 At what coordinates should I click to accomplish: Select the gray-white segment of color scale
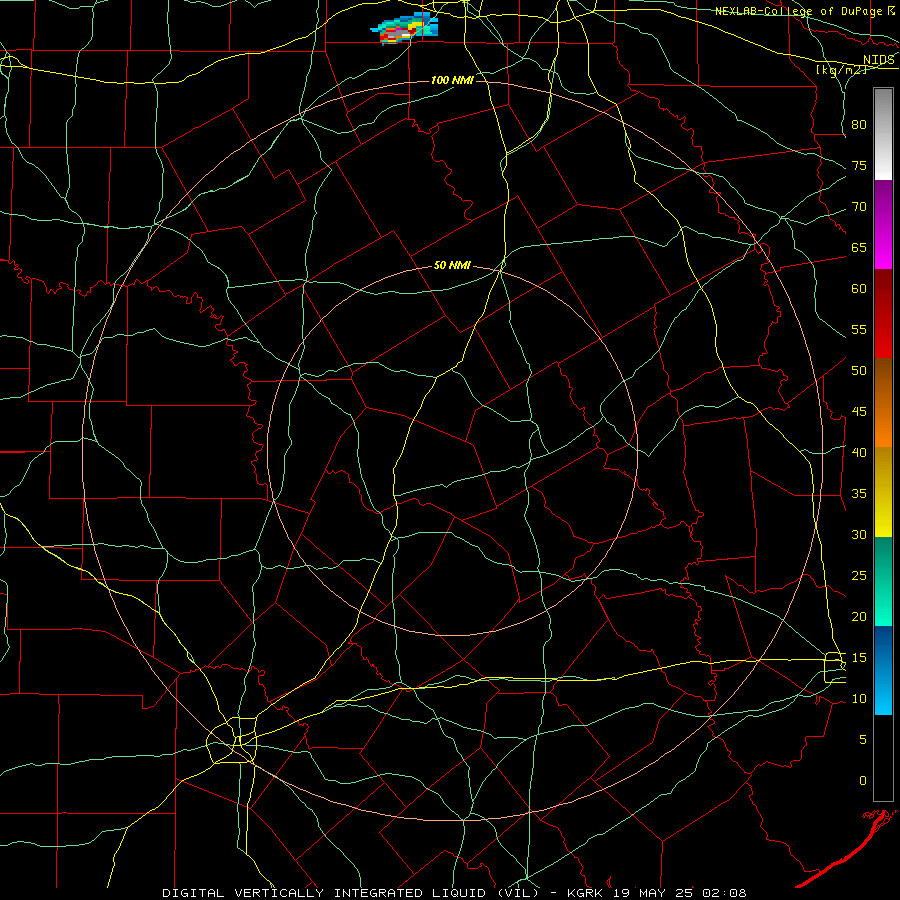(883, 134)
